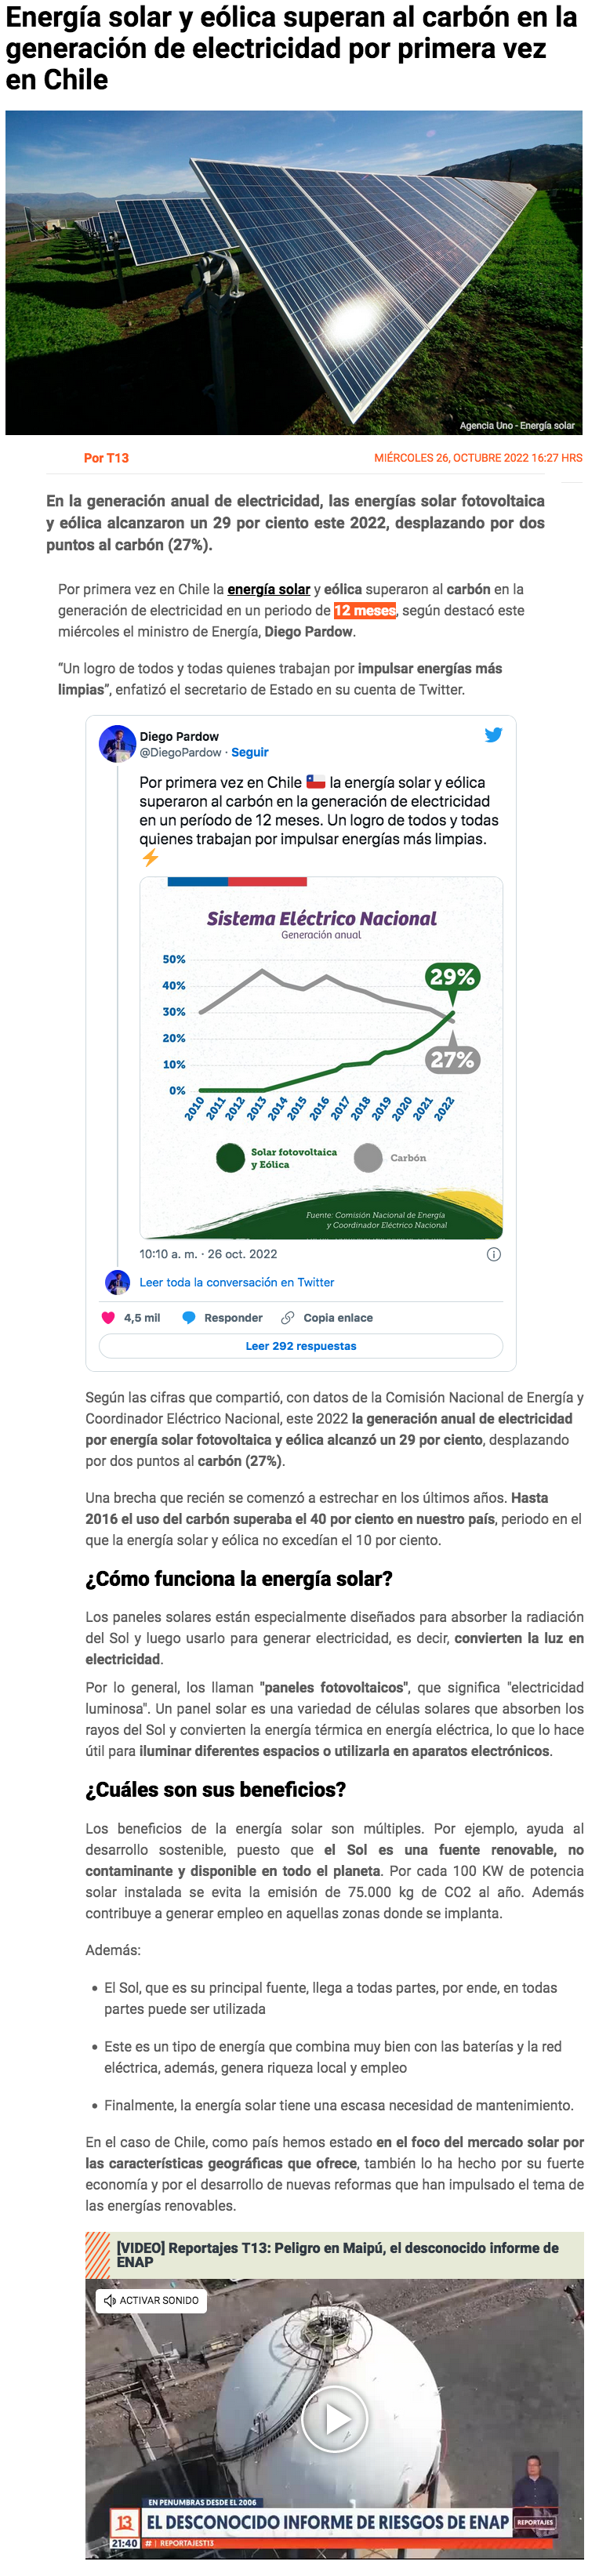This screenshot has height=2576, width=599.
Task: Open the @DiegoPardow handle link
Action: [180, 752]
